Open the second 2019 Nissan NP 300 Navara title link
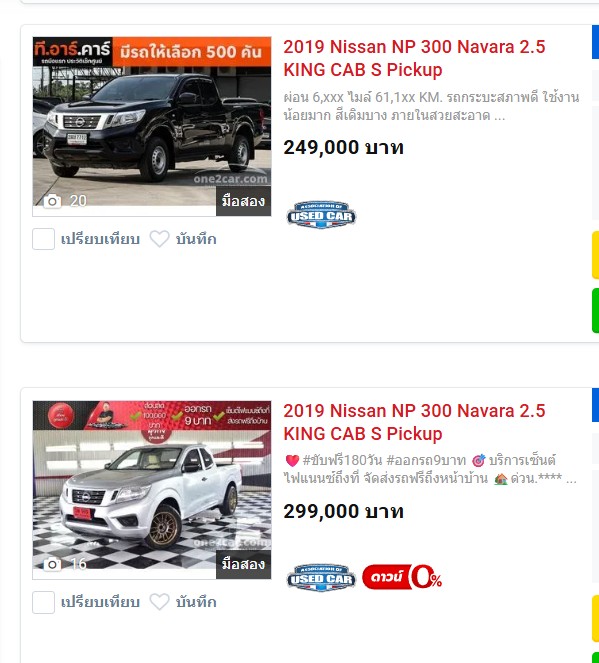 [414, 422]
